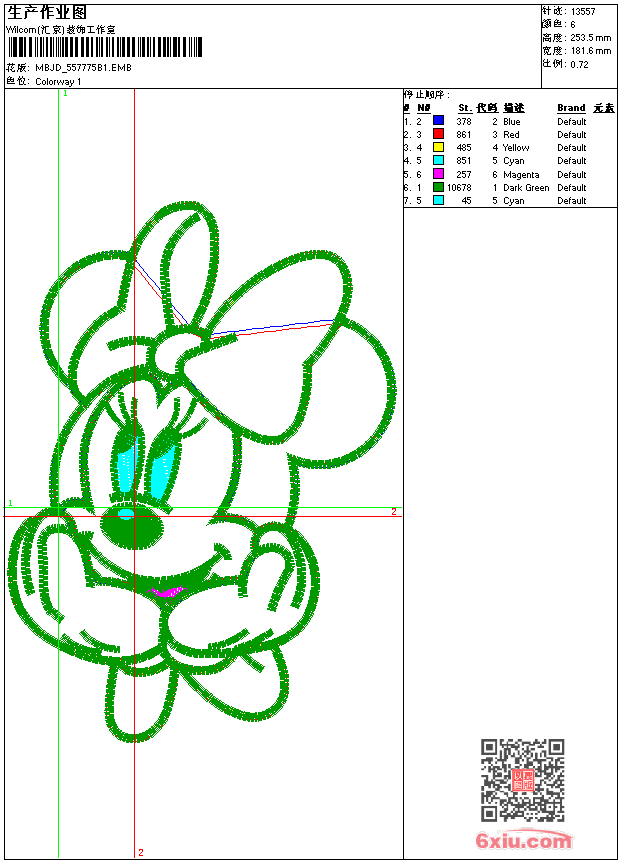
Task: Click the Brand column header
Action: pos(571,108)
